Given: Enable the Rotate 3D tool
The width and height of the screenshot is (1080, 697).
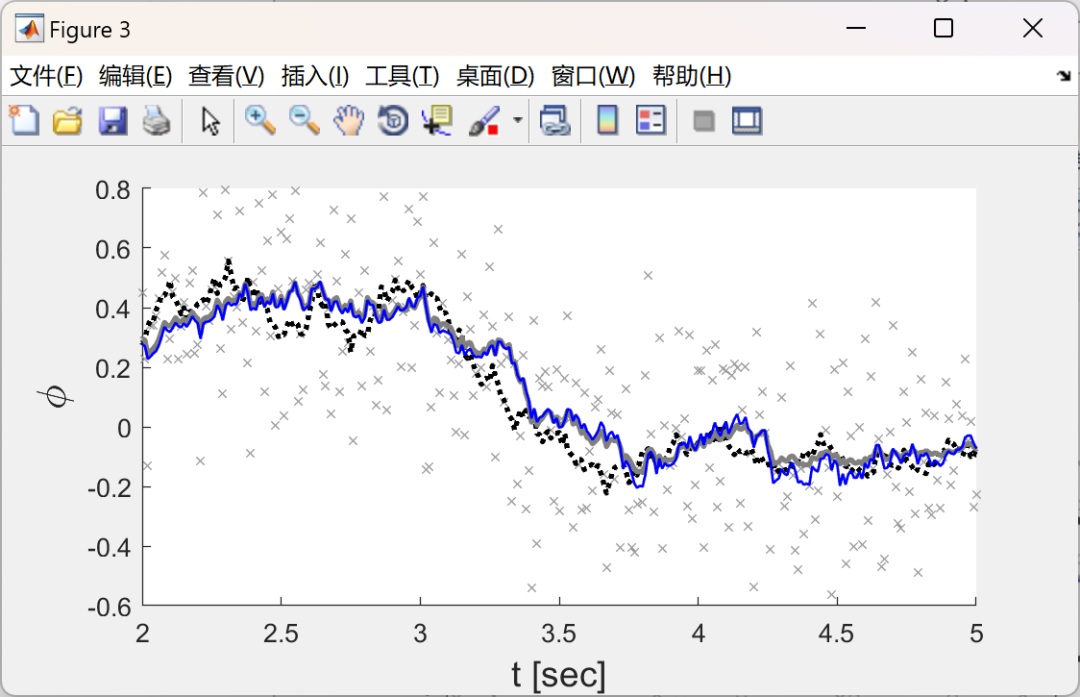Looking at the screenshot, I should click(393, 121).
